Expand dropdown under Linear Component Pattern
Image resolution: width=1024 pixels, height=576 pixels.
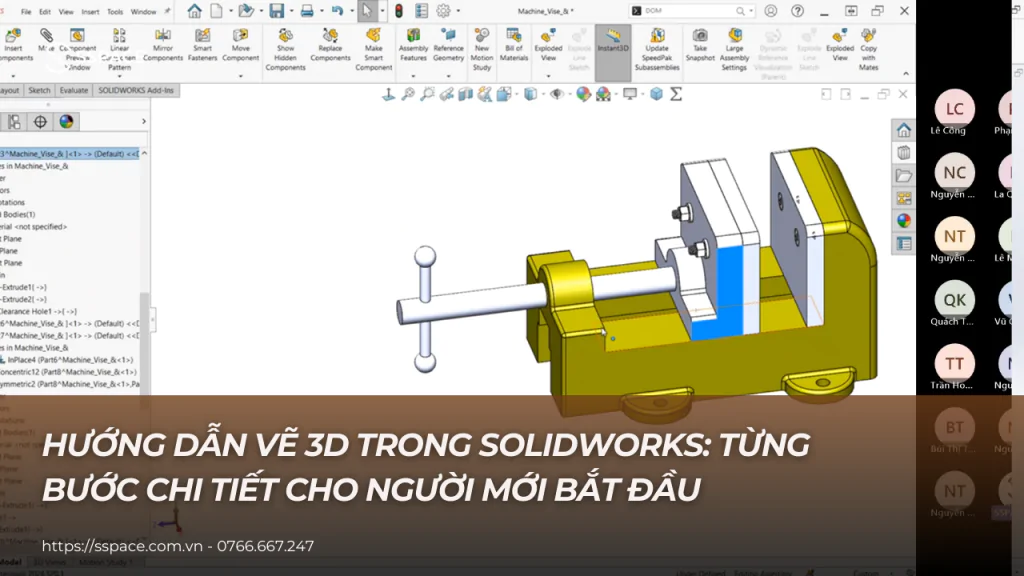(119, 76)
